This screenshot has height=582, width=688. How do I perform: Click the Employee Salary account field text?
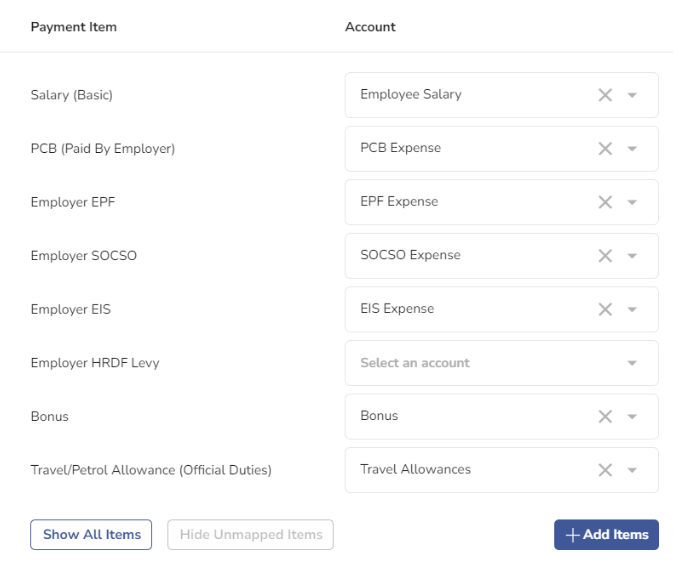coord(411,94)
